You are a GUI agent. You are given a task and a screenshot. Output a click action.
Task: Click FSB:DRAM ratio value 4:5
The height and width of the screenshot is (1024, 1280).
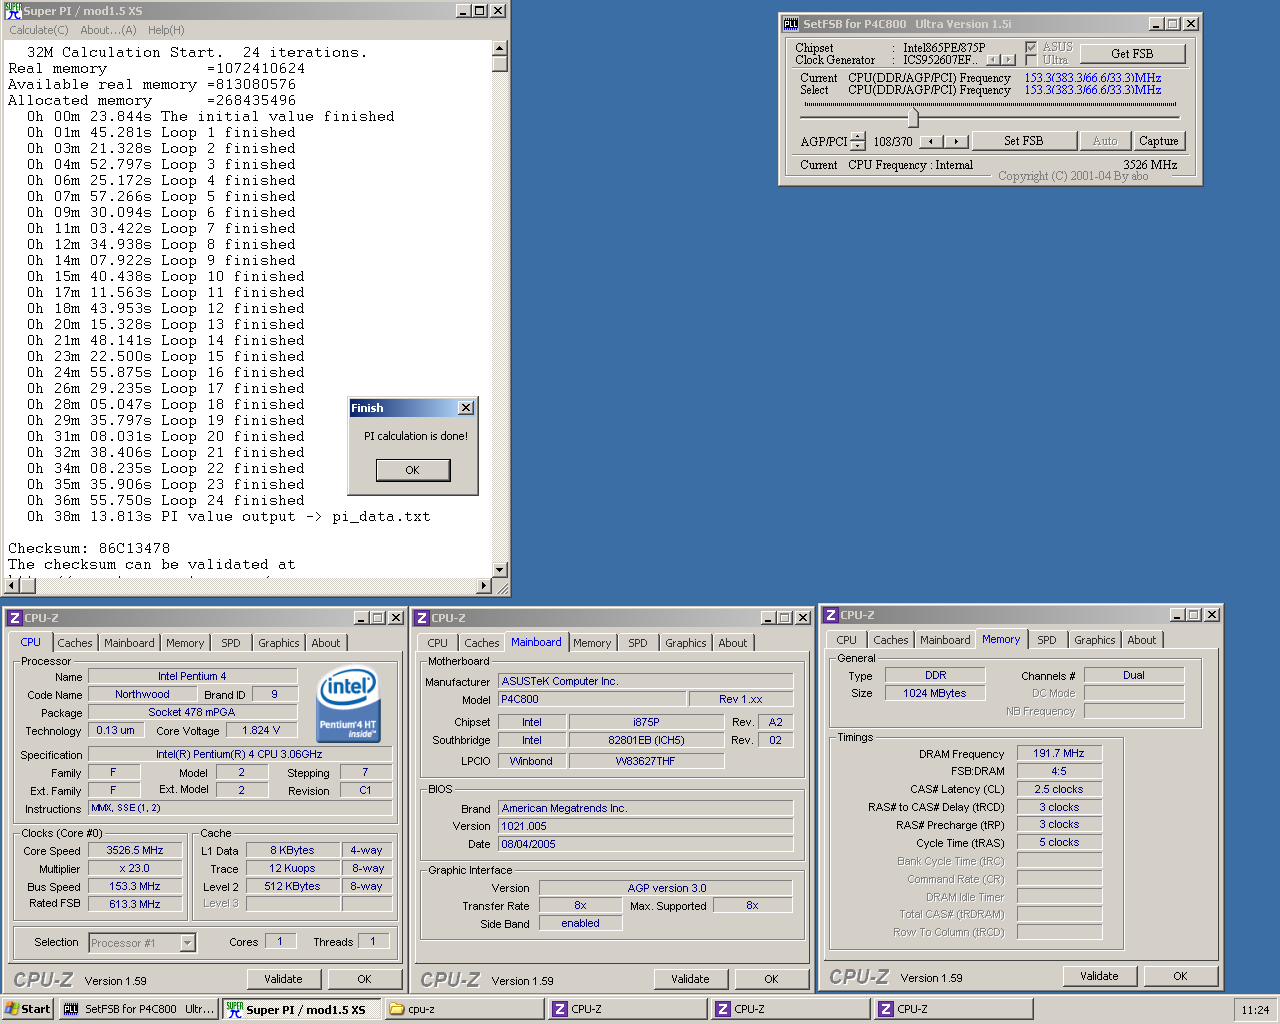pyautogui.click(x=1059, y=771)
